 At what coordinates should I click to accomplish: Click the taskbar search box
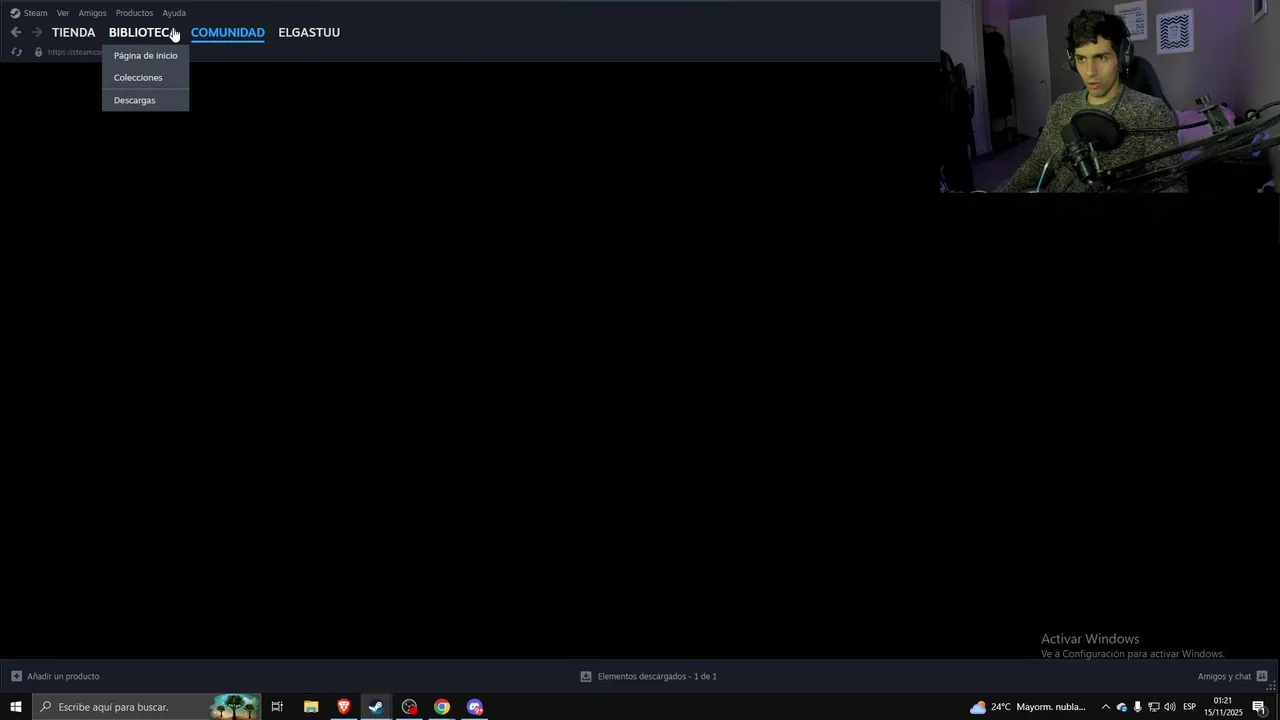[x=146, y=707]
